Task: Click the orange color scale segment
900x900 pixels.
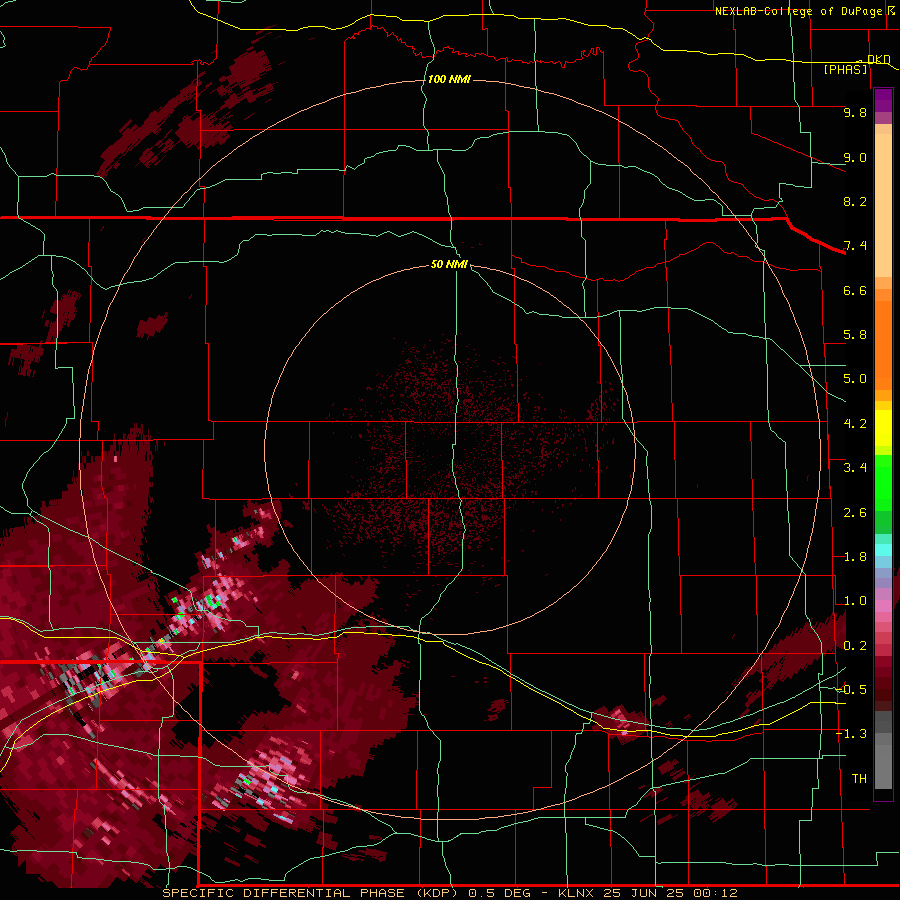Action: [883, 344]
